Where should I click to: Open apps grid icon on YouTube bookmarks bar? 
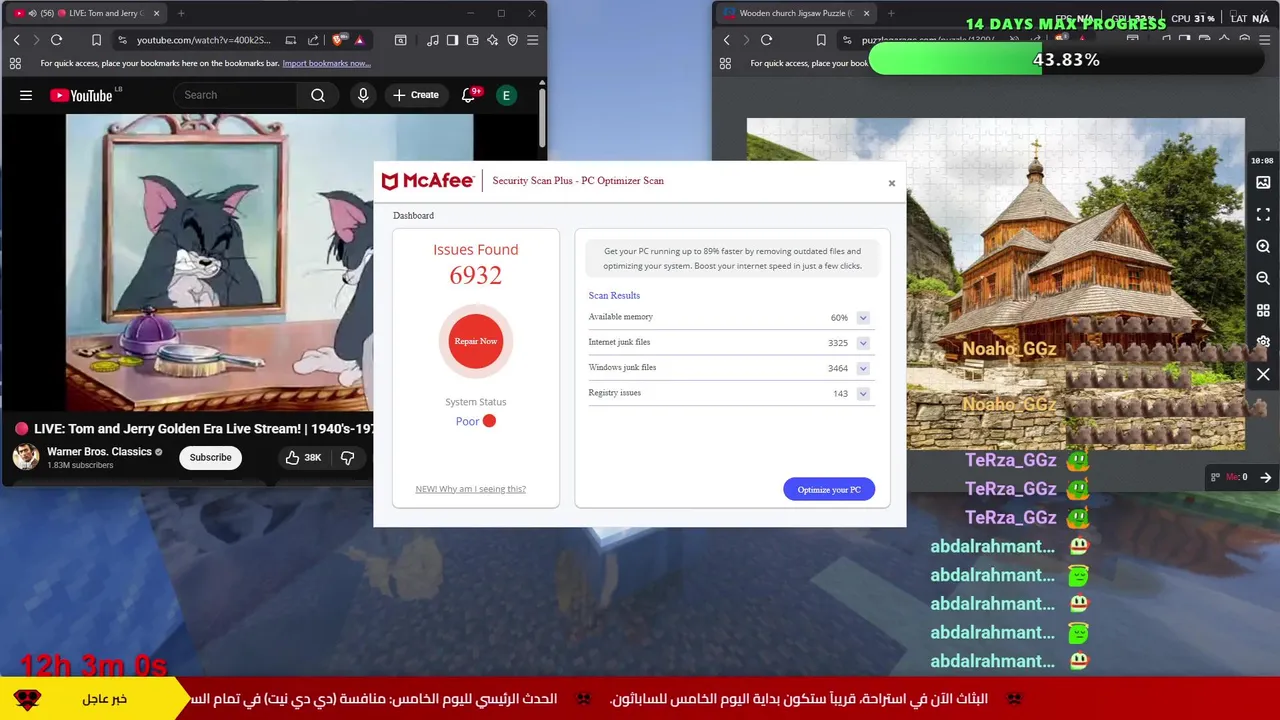click(15, 63)
